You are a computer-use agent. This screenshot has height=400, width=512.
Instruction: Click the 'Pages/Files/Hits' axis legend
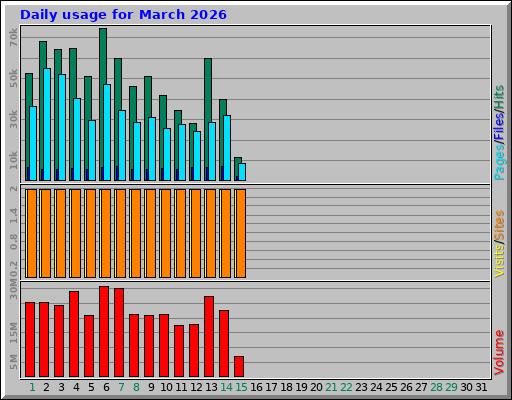(x=499, y=133)
